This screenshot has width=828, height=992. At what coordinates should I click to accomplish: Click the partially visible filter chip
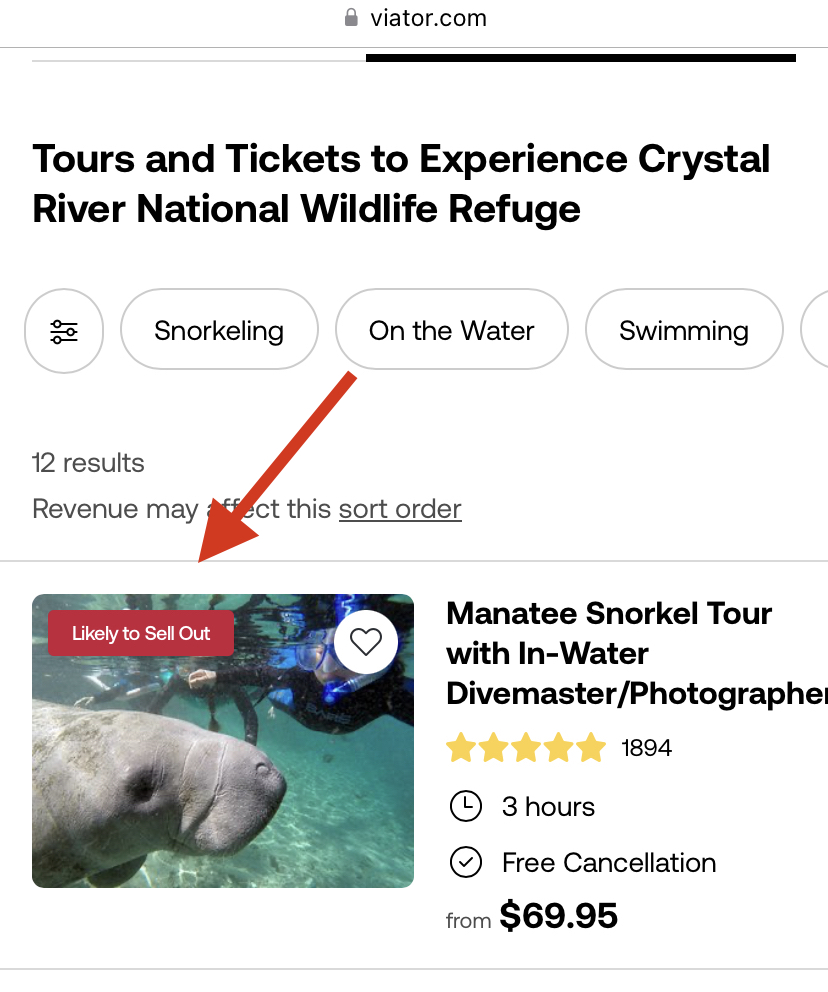[x=815, y=330]
